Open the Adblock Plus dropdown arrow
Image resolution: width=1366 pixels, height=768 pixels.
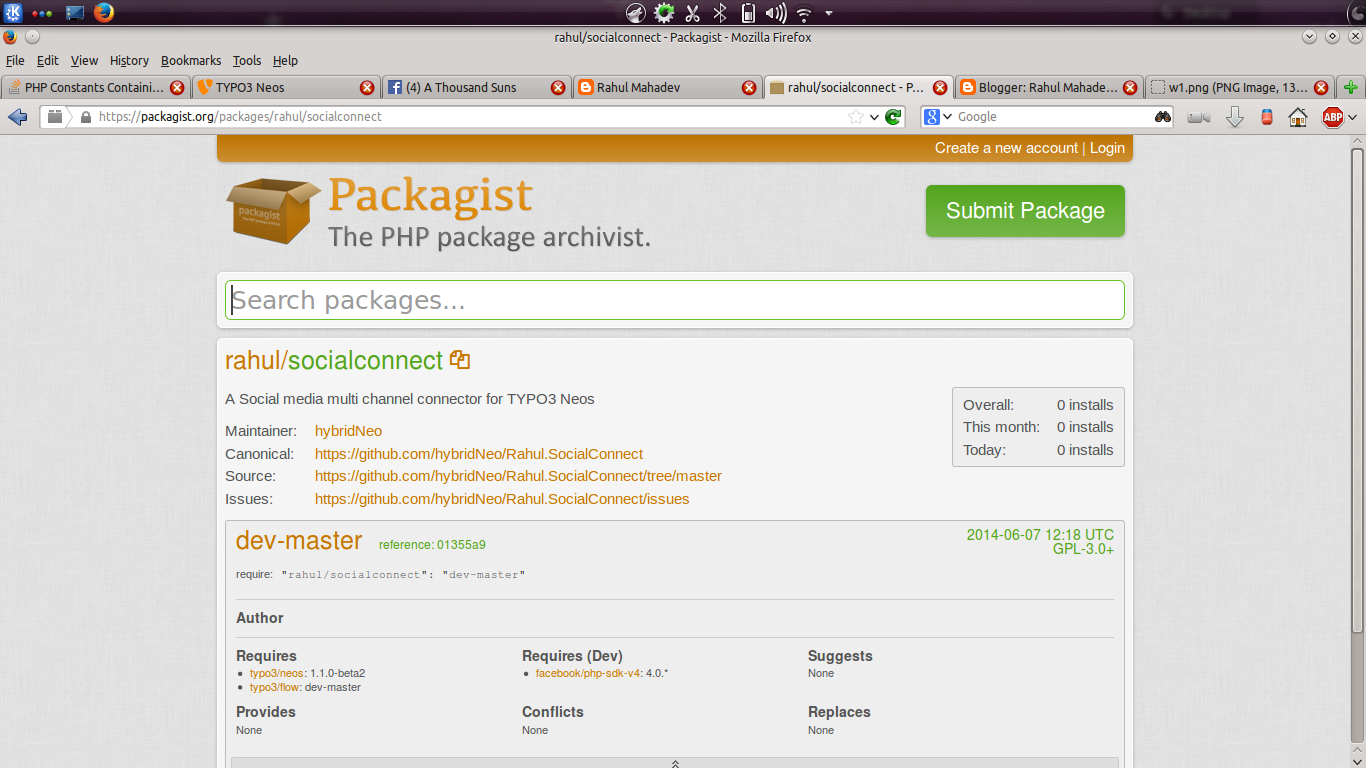click(1353, 117)
